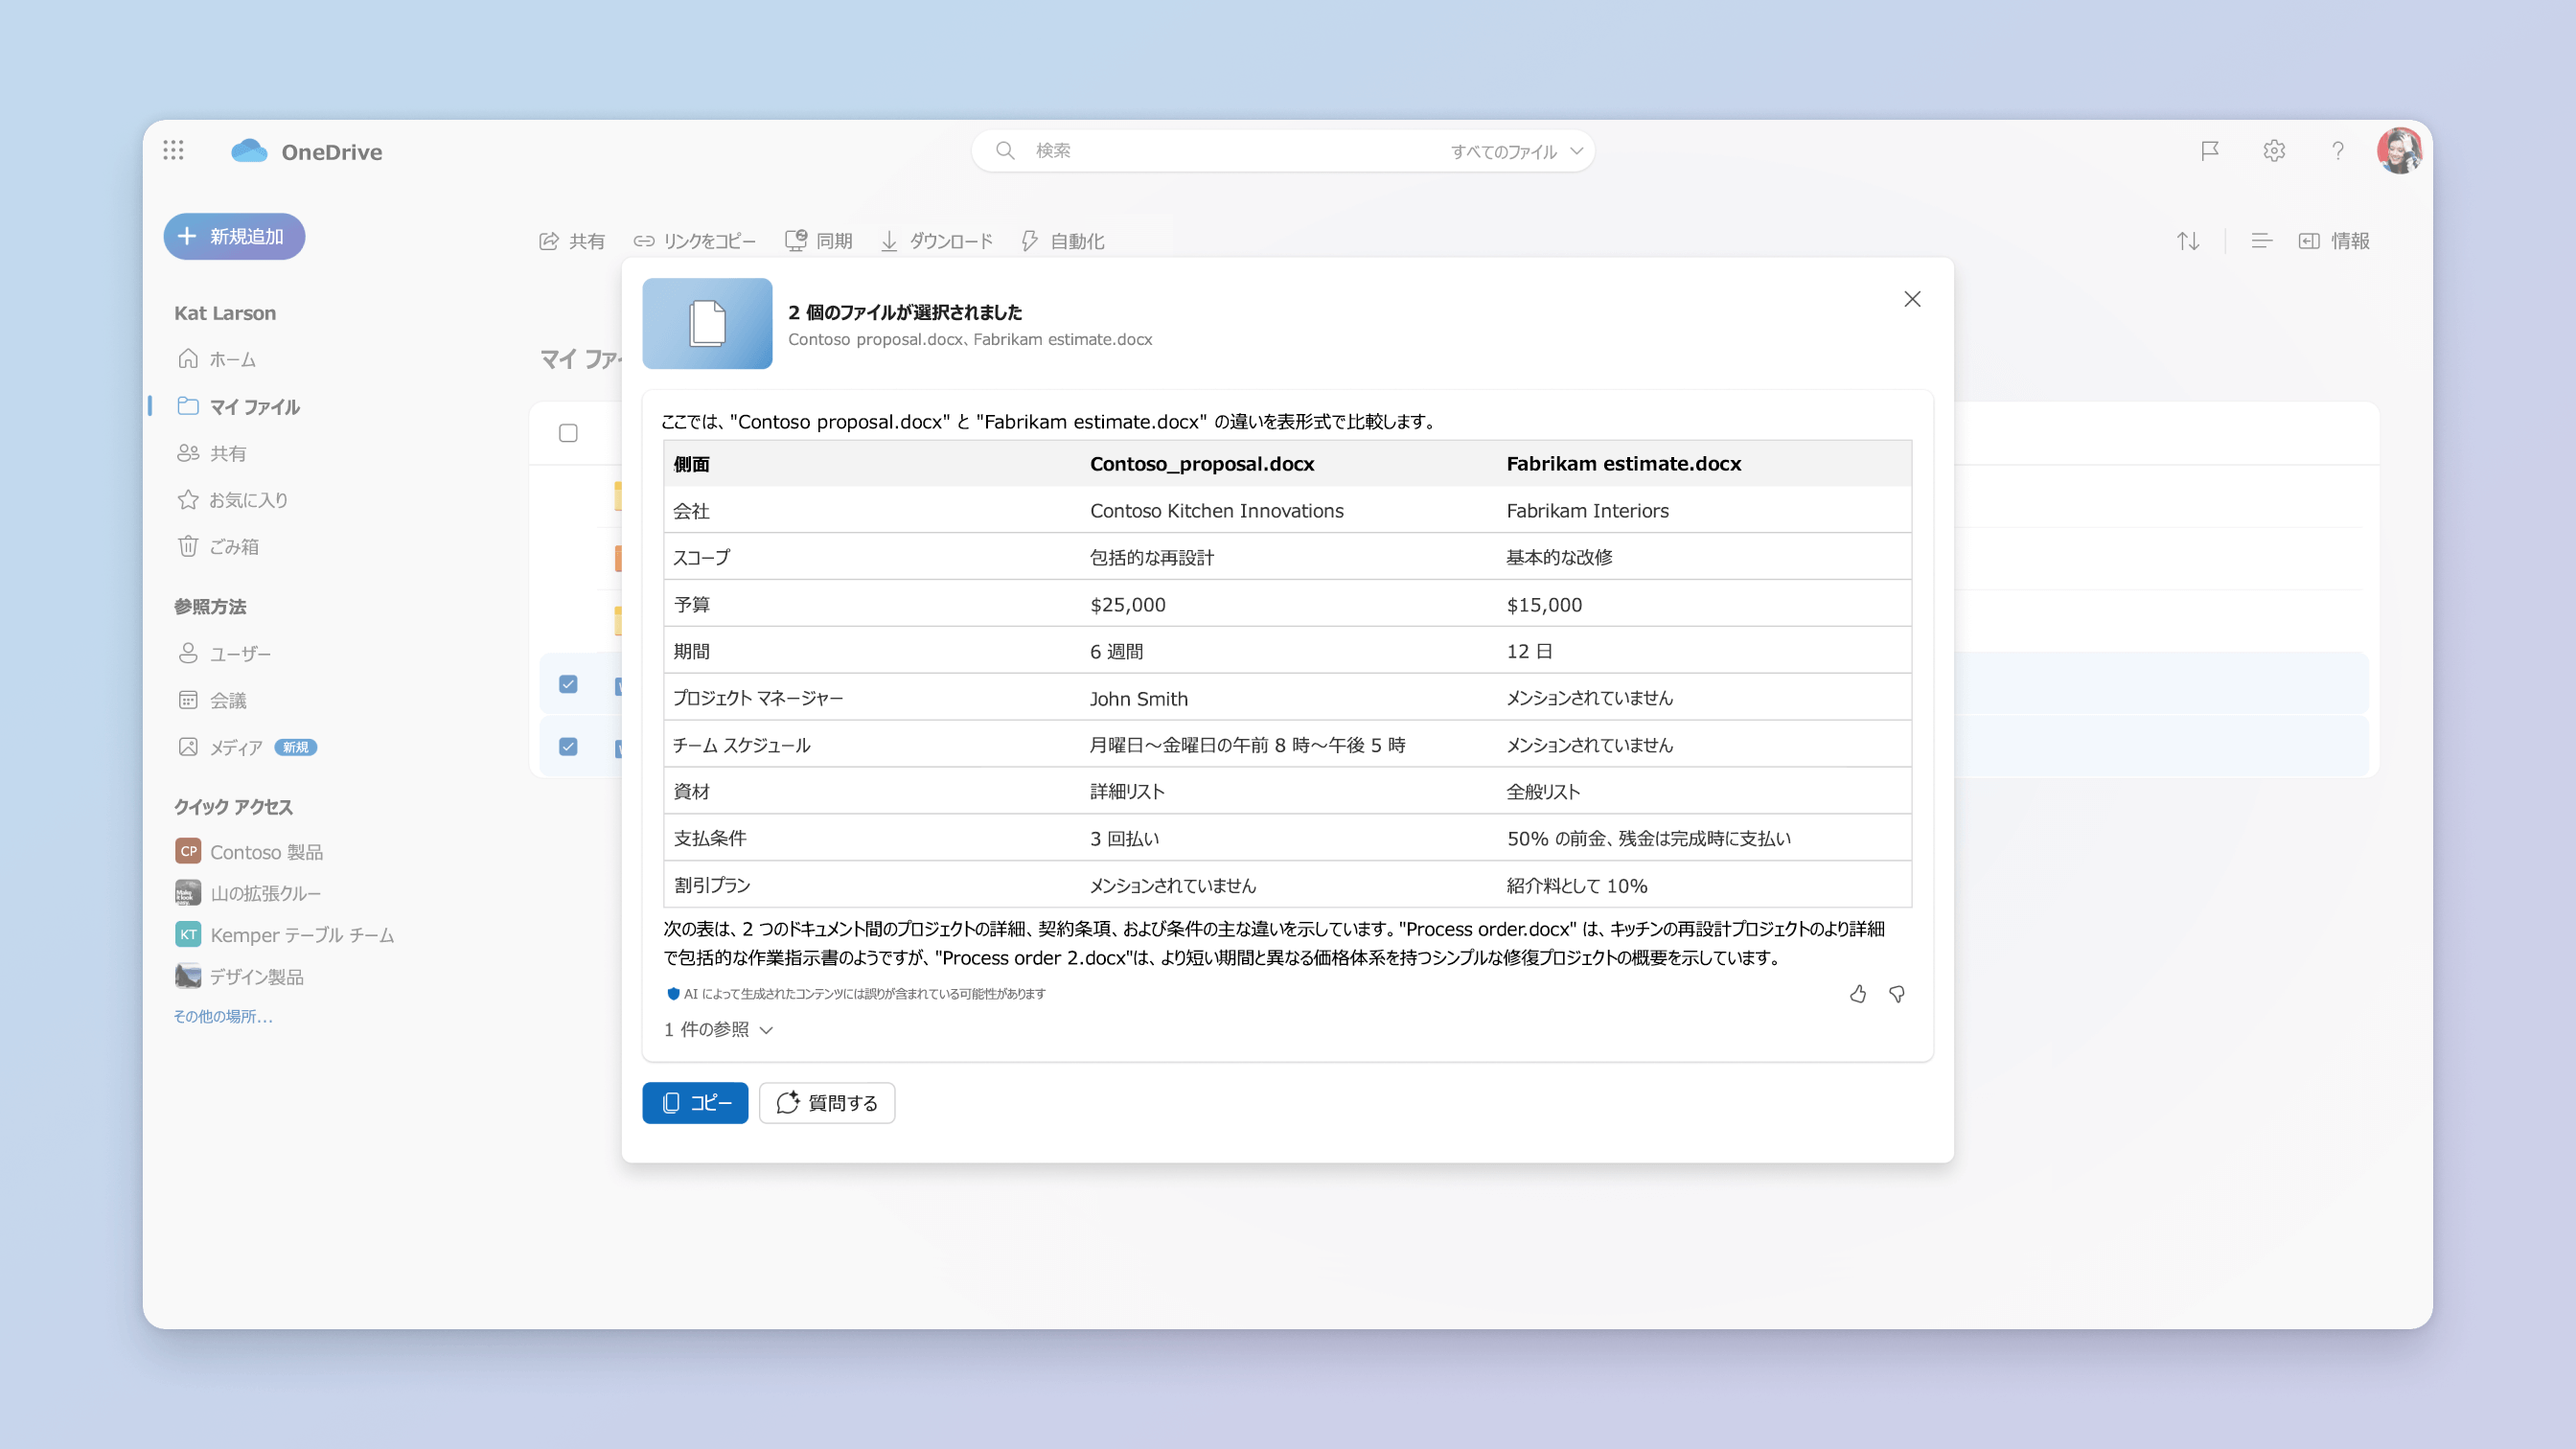Open Contoso 製品 quick access
2576x1449 pixels.
(x=250, y=852)
